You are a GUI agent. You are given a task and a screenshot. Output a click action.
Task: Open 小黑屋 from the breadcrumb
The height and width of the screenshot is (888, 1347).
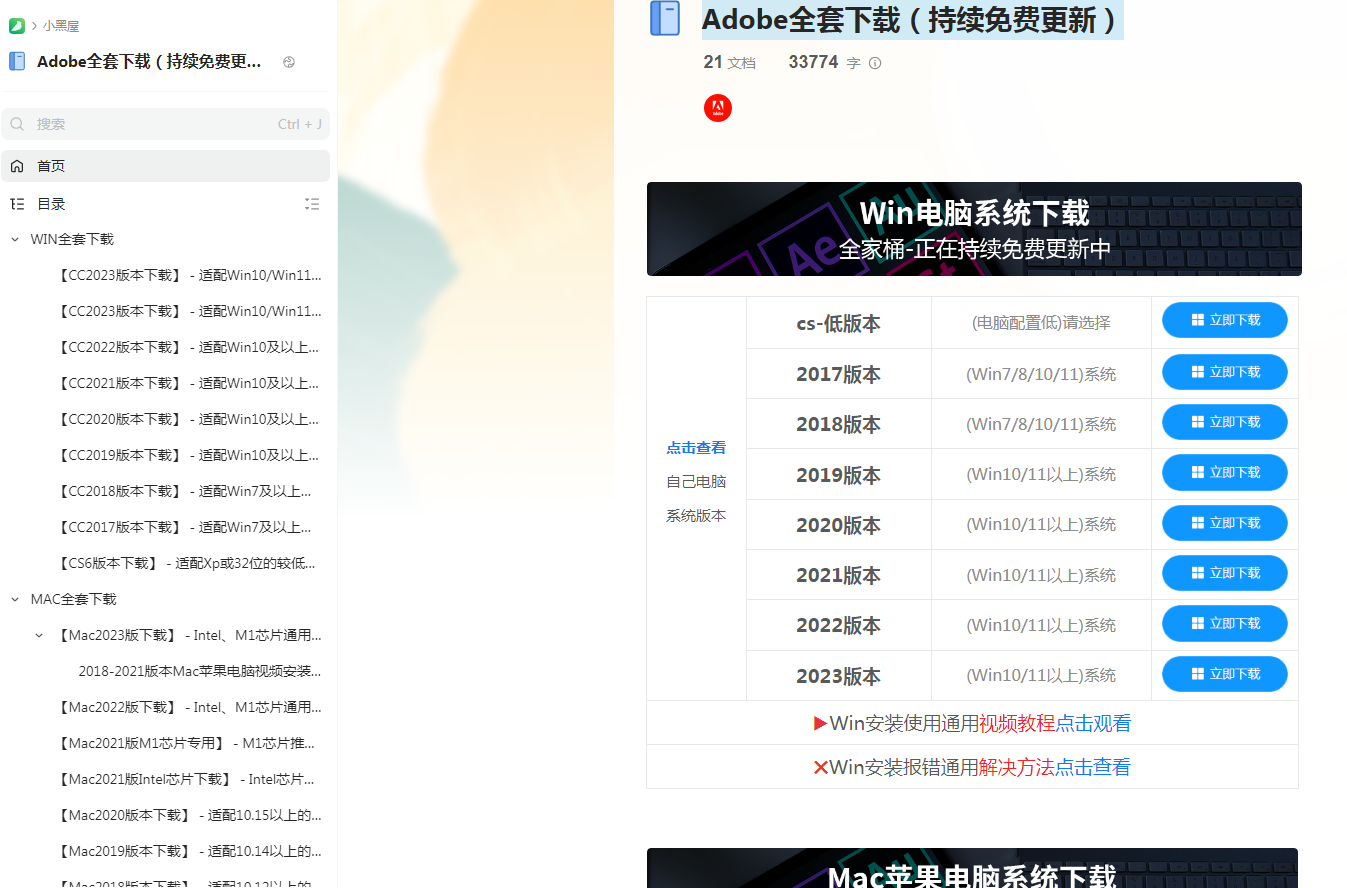60,25
